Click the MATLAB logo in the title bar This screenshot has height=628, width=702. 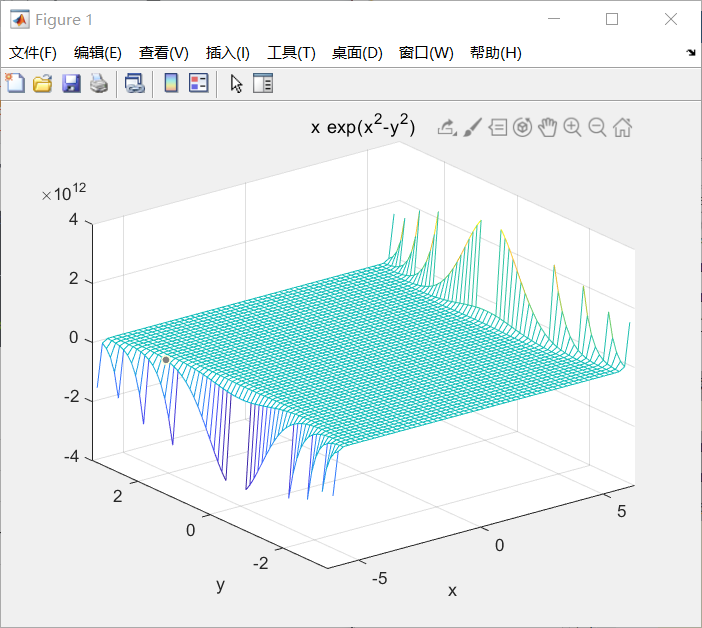[x=20, y=20]
